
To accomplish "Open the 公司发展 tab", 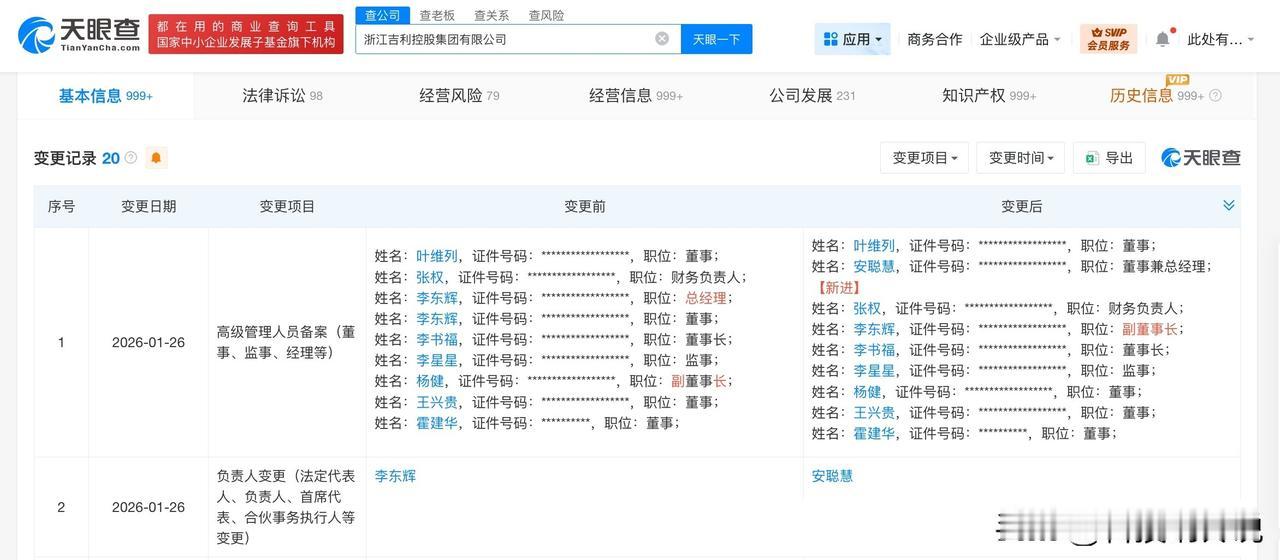I will 812,96.
